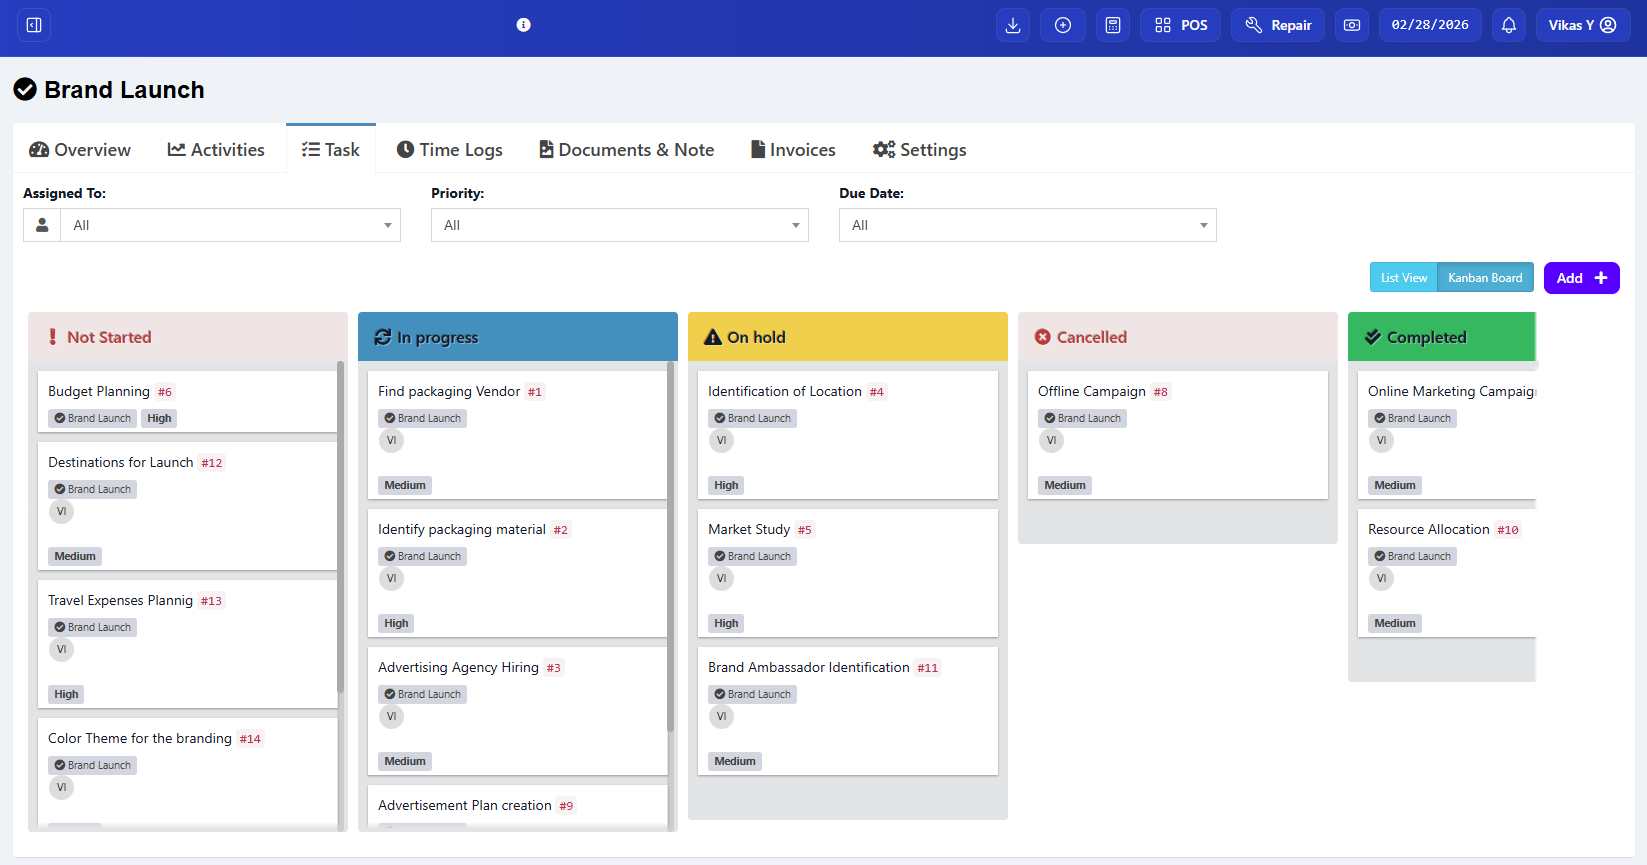
Task: Open the Market Study task
Action: tap(749, 529)
